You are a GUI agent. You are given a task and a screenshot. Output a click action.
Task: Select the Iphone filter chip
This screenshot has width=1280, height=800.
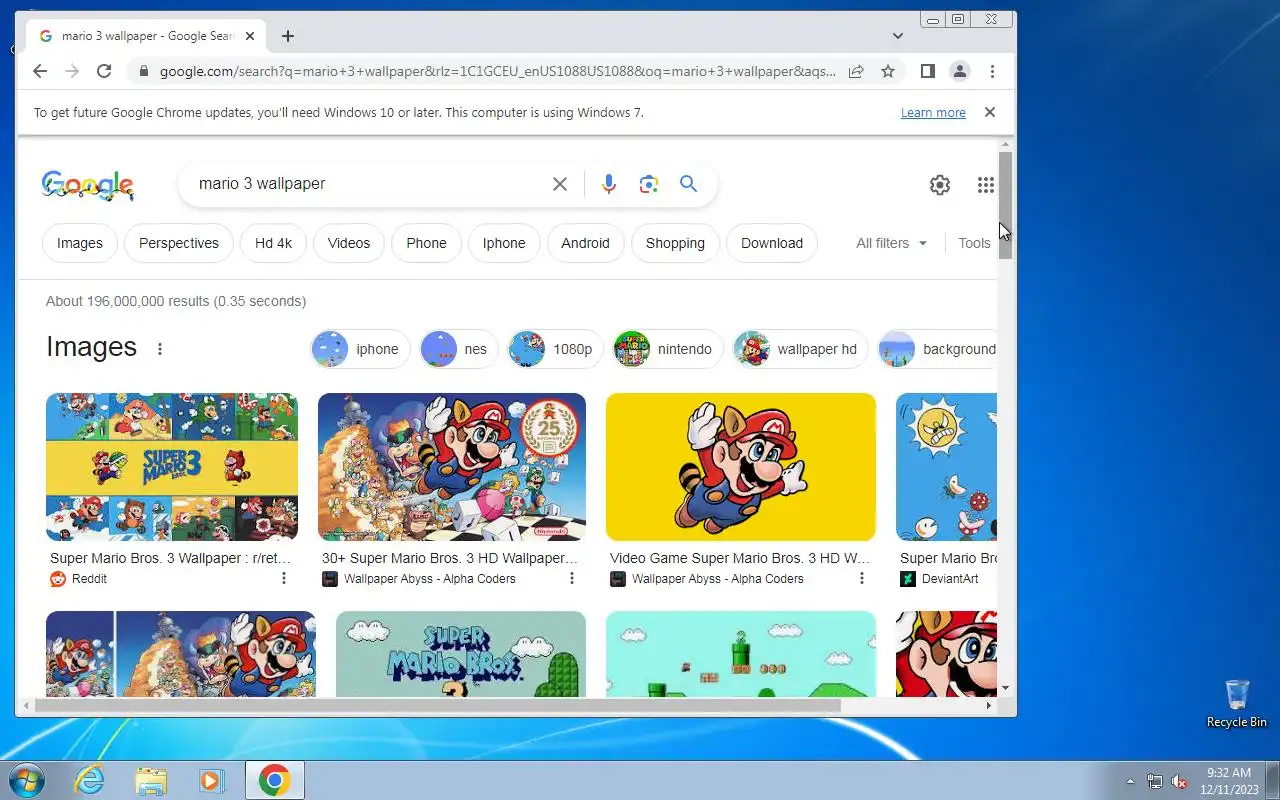(504, 243)
